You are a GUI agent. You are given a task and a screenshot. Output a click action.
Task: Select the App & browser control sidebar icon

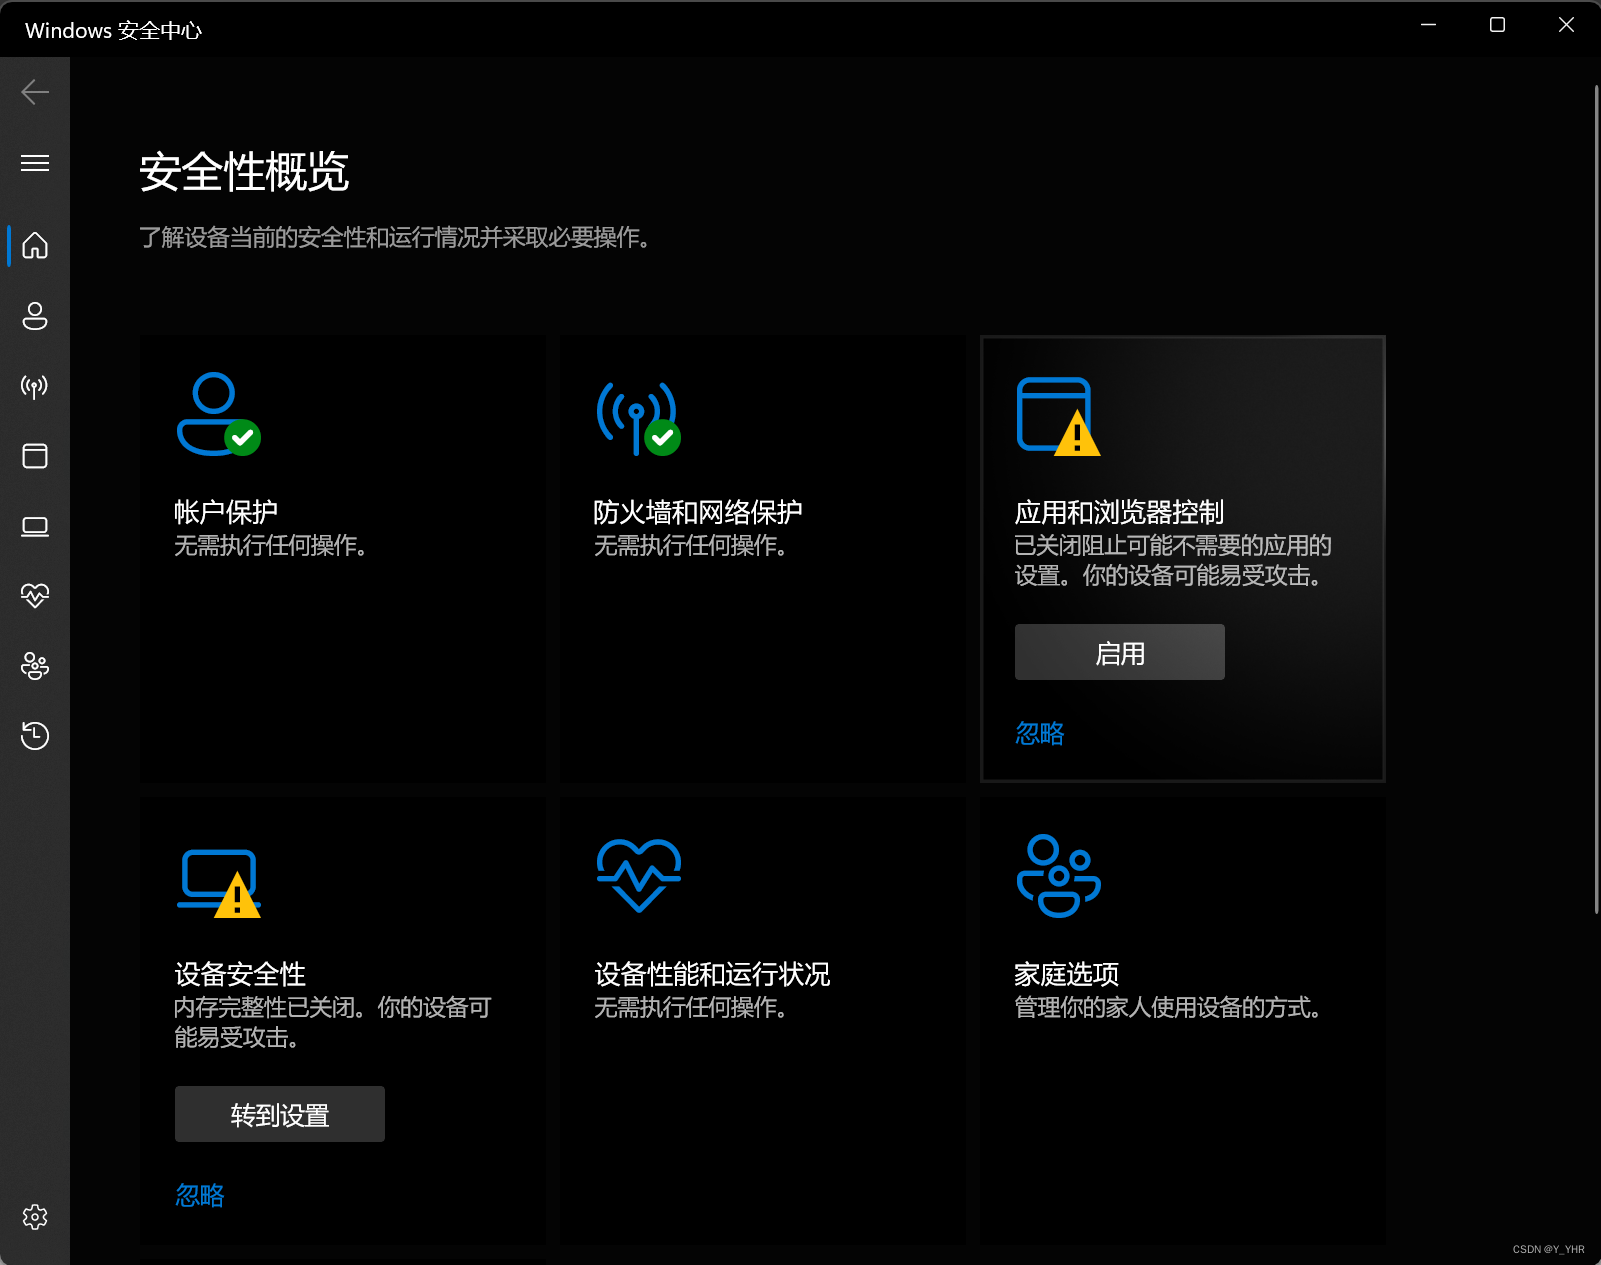(x=35, y=456)
